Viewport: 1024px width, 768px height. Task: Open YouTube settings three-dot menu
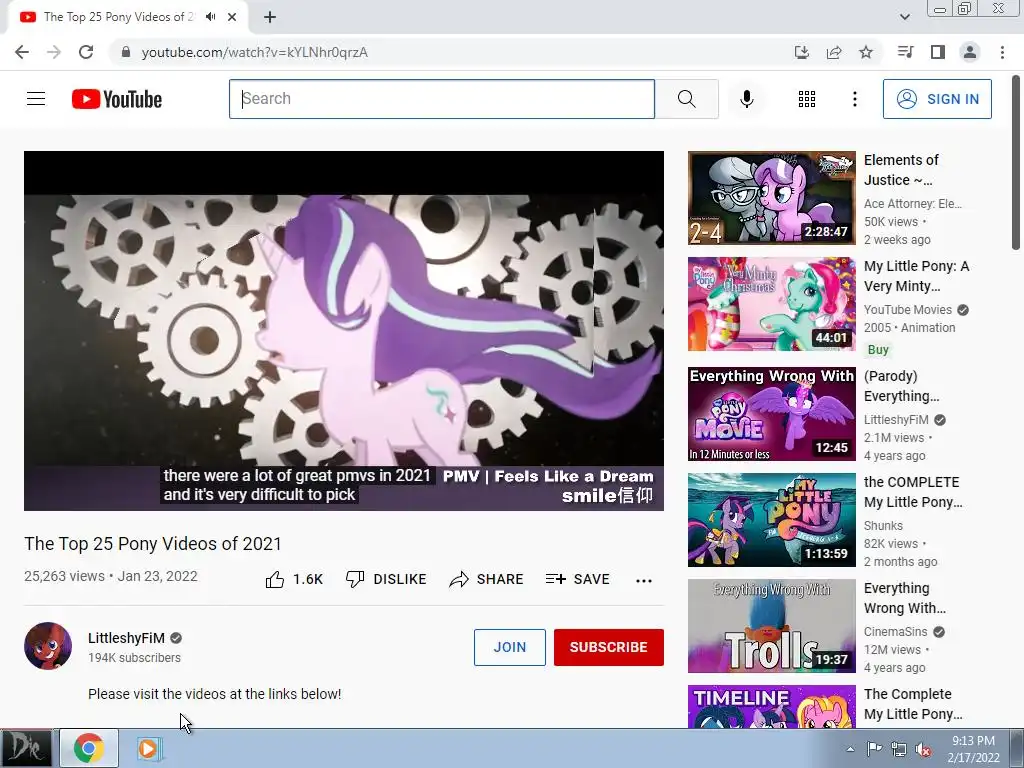tap(854, 99)
